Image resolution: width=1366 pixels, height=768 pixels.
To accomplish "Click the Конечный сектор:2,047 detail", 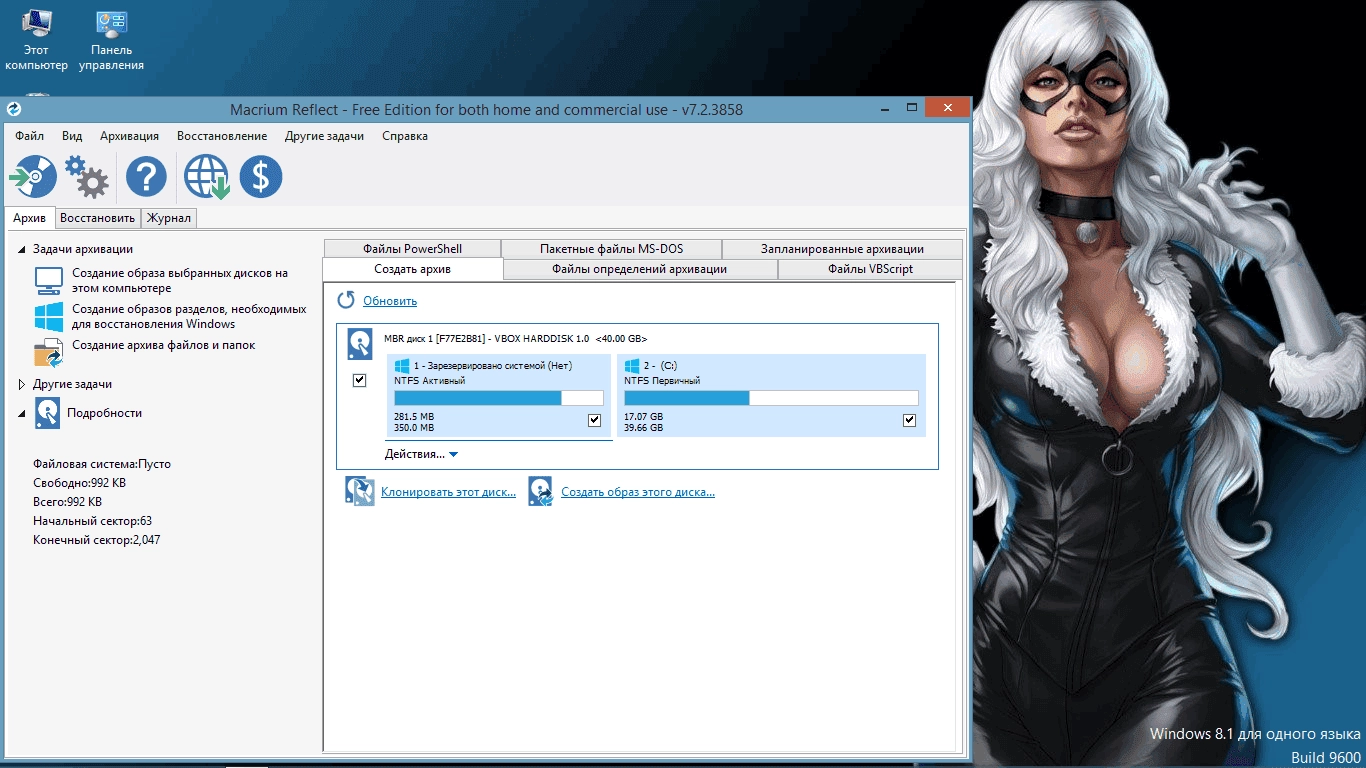I will [x=96, y=540].
